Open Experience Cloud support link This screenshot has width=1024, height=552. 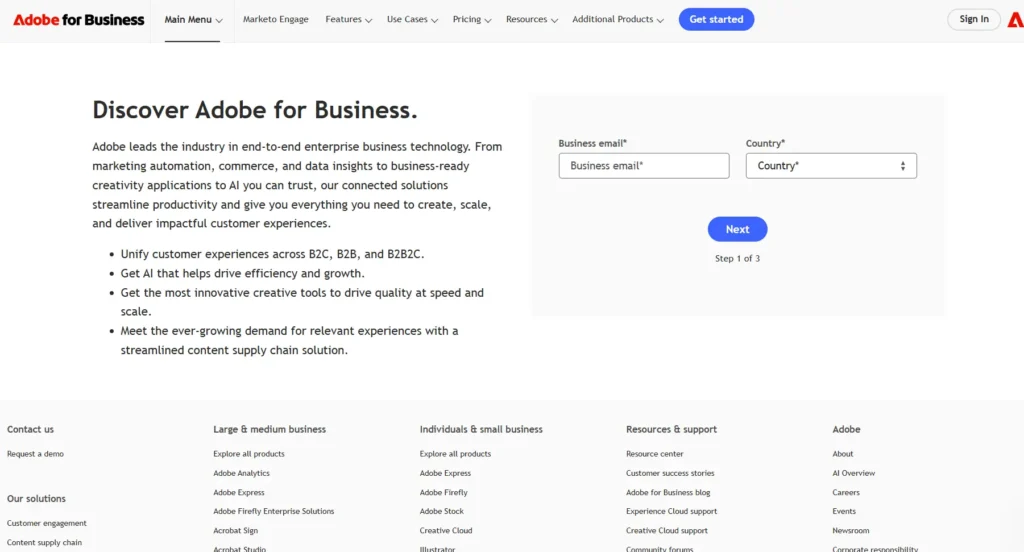point(671,511)
